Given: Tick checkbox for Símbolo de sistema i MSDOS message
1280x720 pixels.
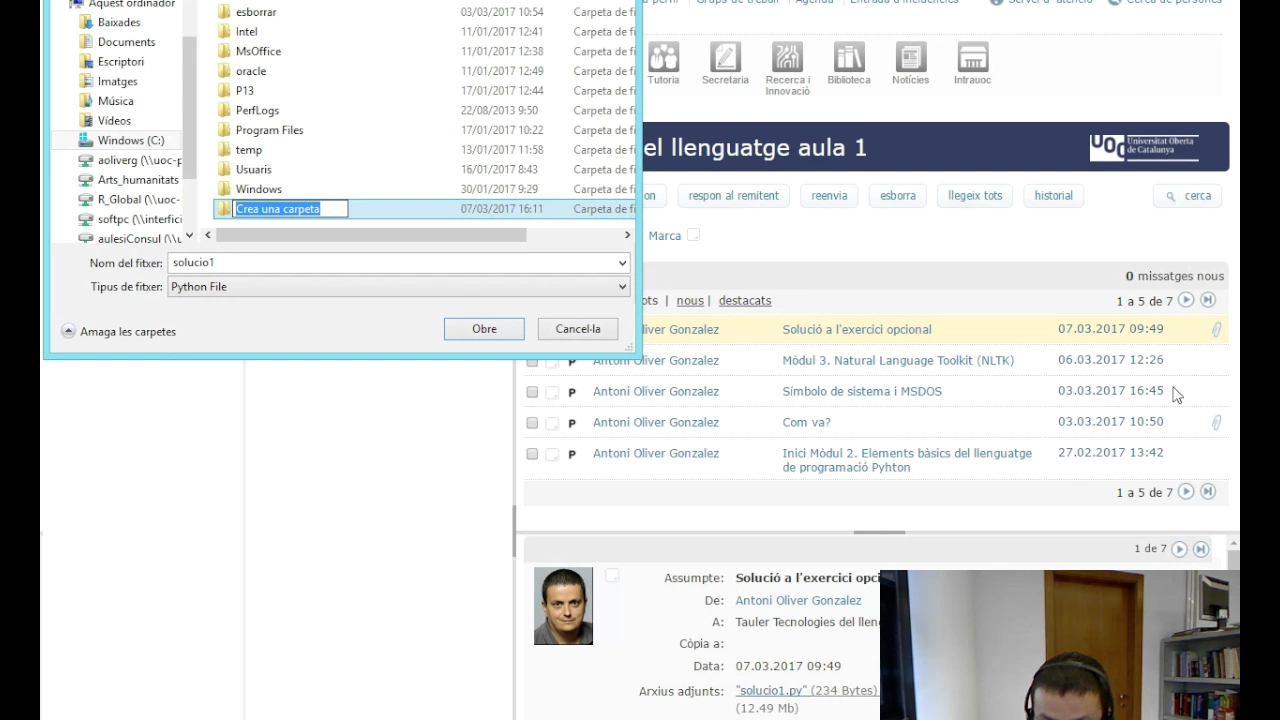Looking at the screenshot, I should (532, 392).
